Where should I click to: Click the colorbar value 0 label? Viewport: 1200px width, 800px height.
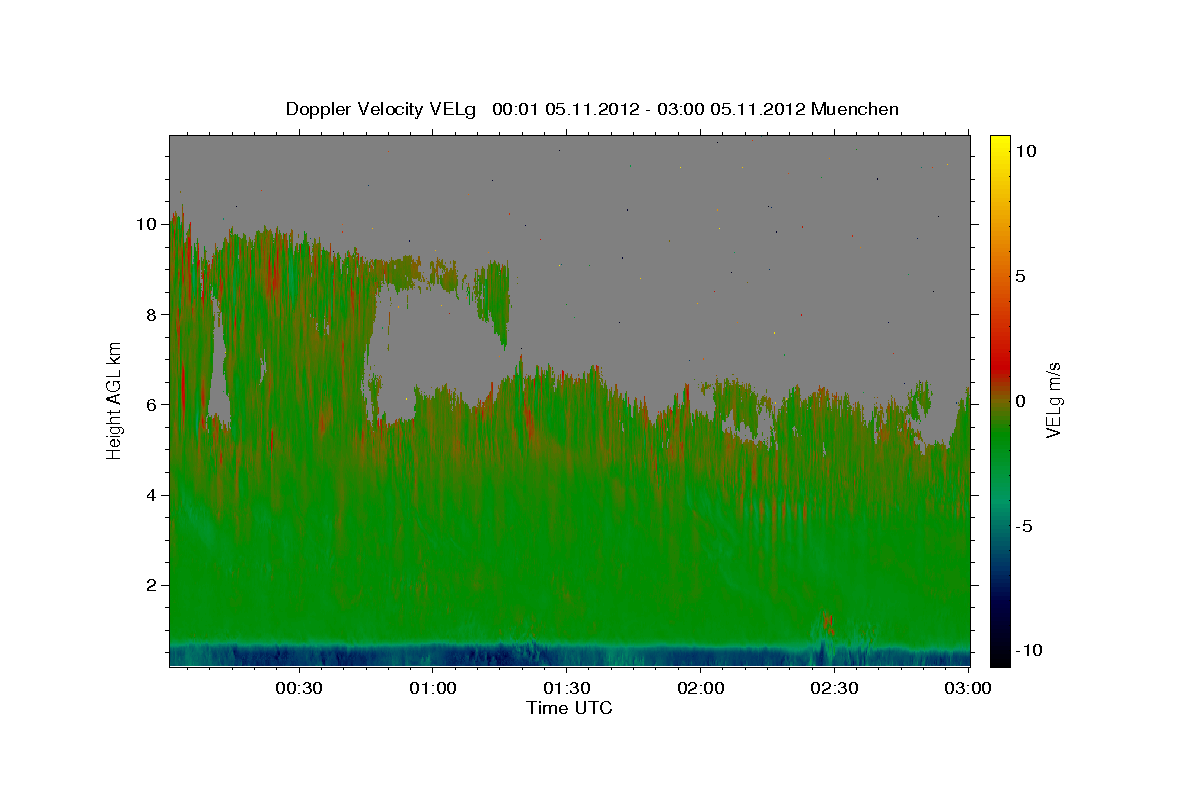1020,401
